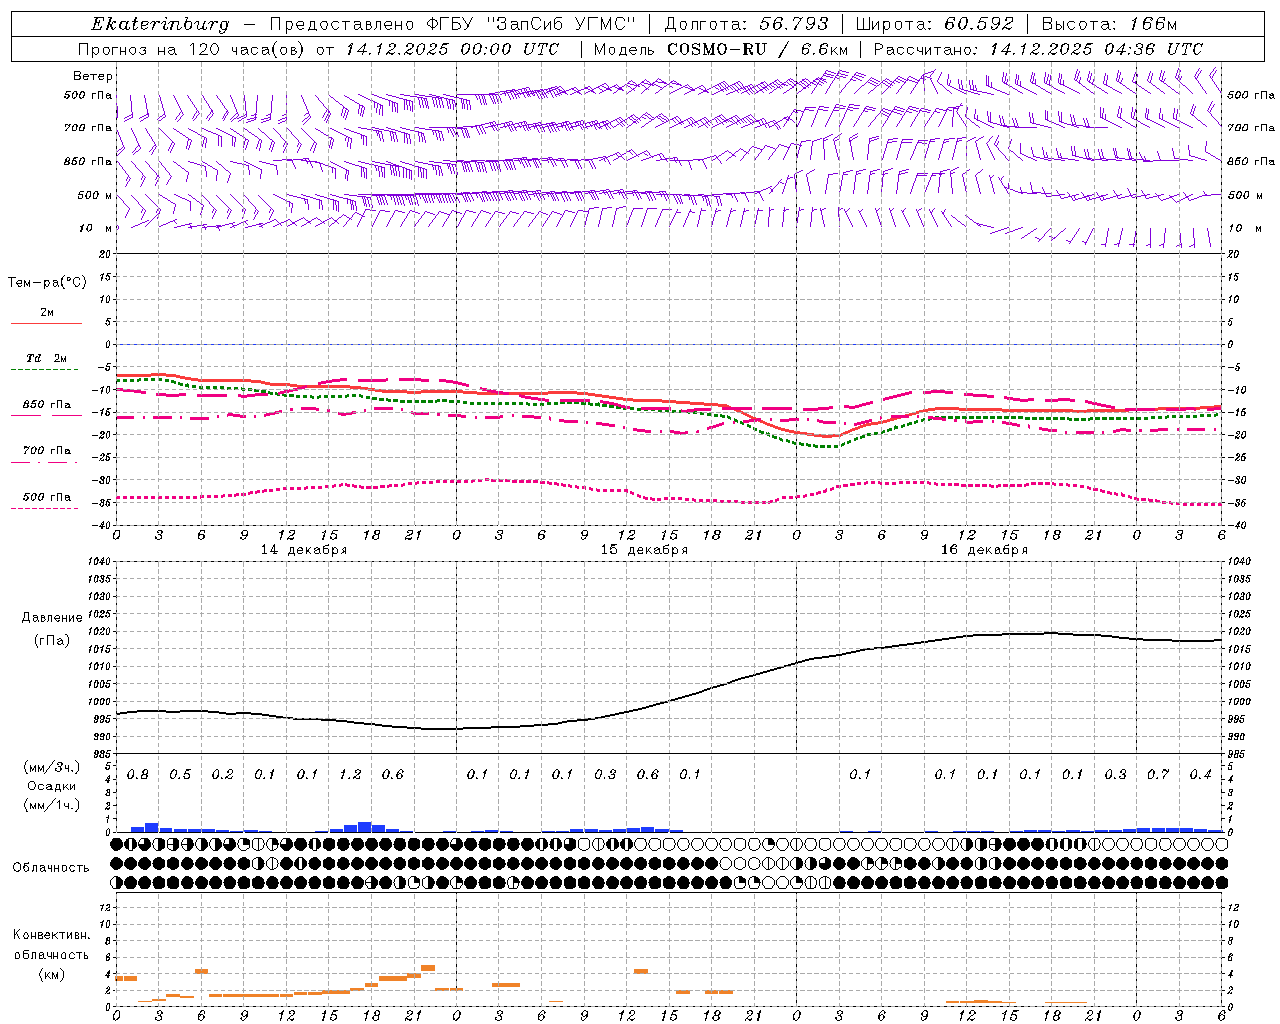Viewport: 1280px width, 1024px height.
Task: Click the 'Облачность' cloud cover label
Action: point(51,867)
